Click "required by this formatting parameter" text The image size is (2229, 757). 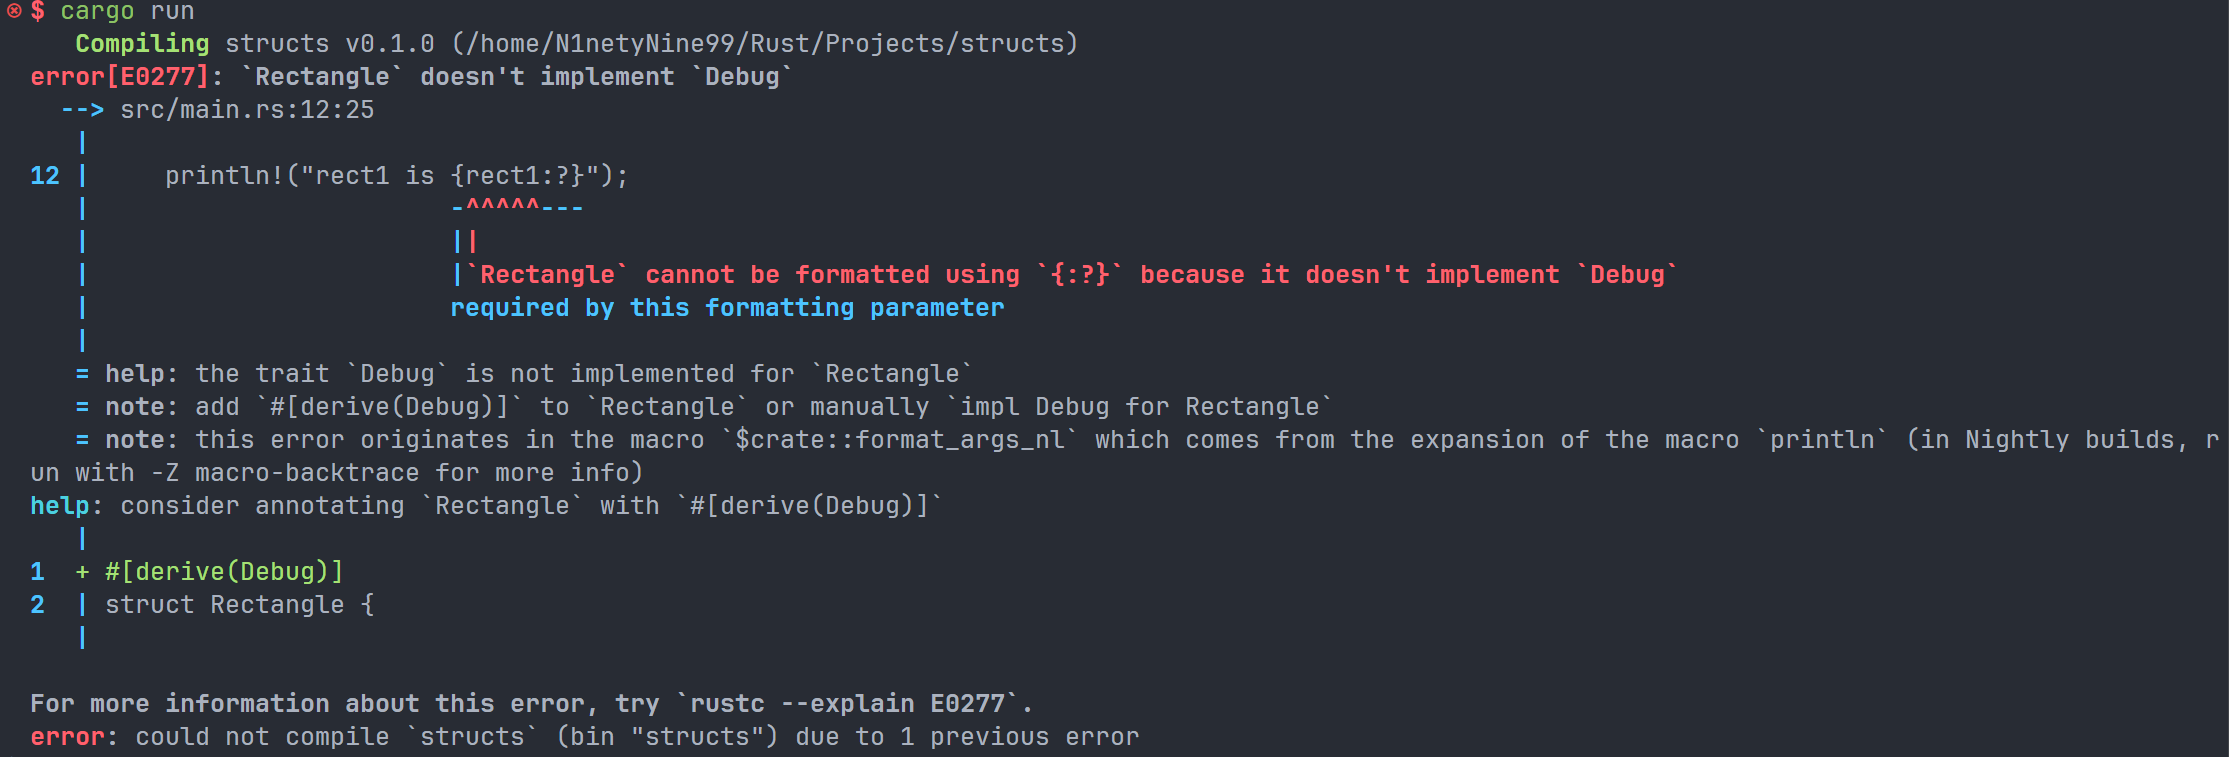click(726, 308)
